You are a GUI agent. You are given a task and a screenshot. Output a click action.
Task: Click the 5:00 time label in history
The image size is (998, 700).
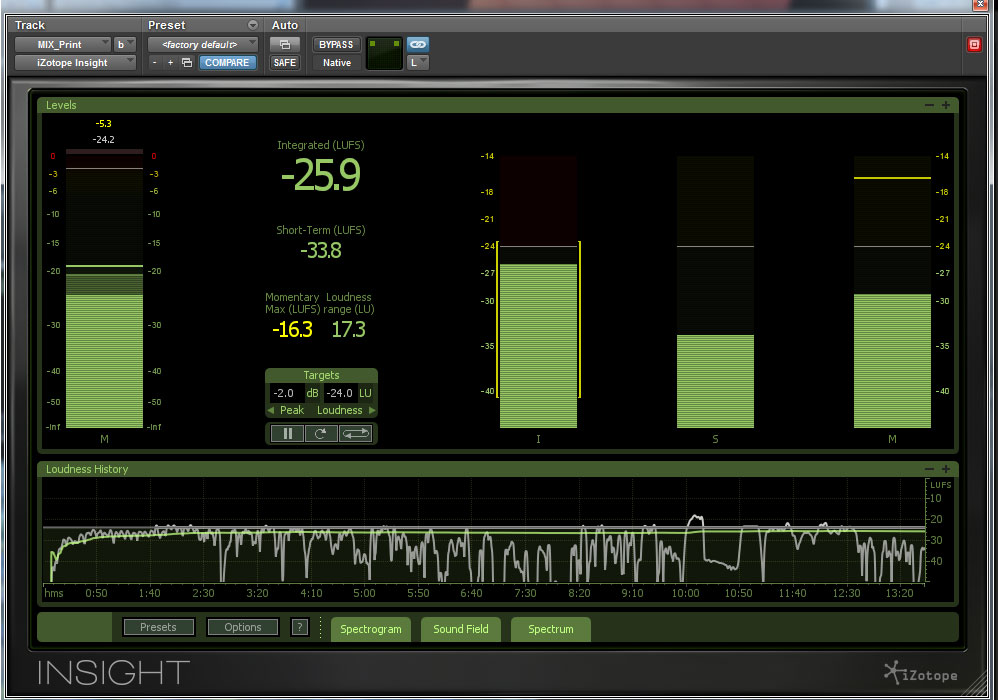point(365,593)
